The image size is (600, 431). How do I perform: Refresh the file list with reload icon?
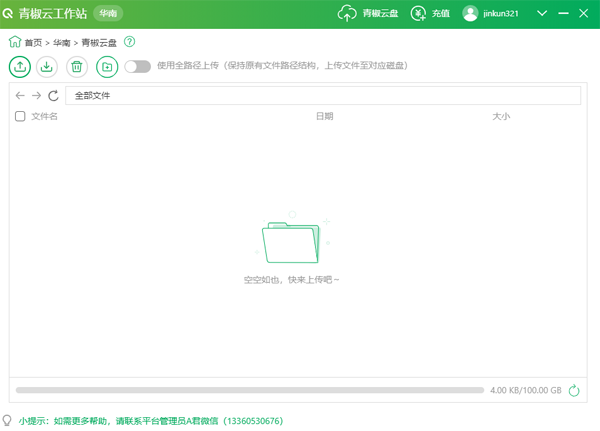[54, 96]
